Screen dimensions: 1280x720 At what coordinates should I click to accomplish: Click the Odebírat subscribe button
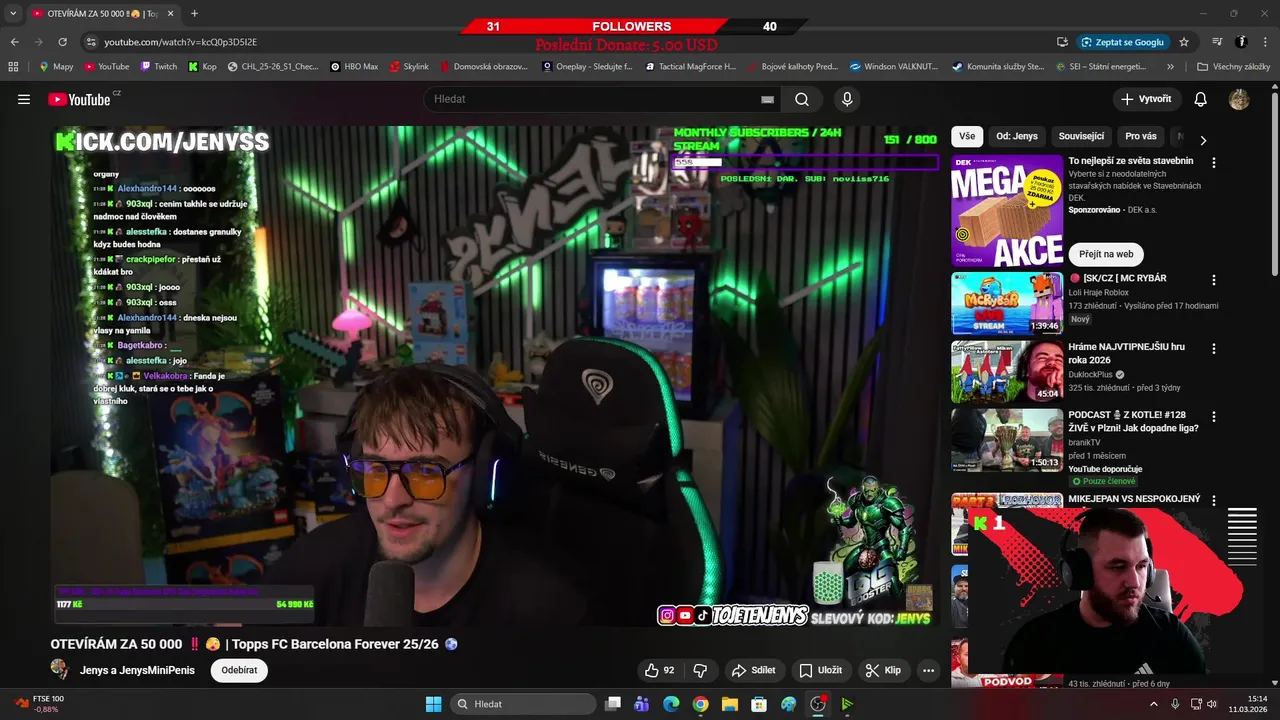tap(239, 670)
